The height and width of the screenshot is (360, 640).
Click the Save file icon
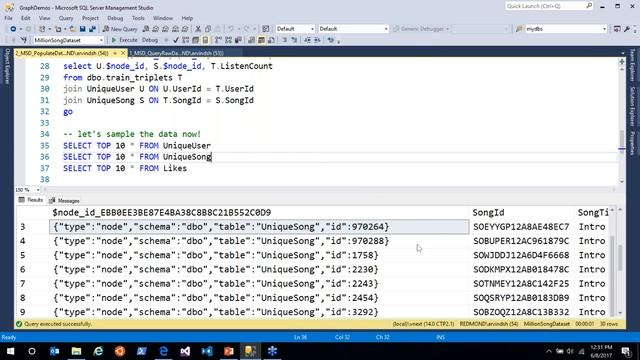pos(83,29)
